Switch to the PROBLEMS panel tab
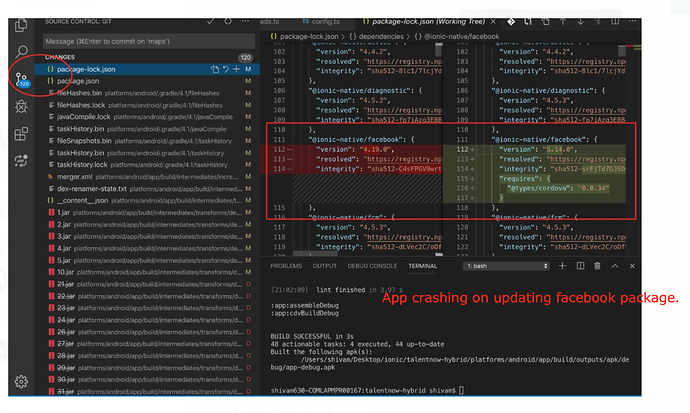The width and height of the screenshot is (690, 413). tap(286, 266)
